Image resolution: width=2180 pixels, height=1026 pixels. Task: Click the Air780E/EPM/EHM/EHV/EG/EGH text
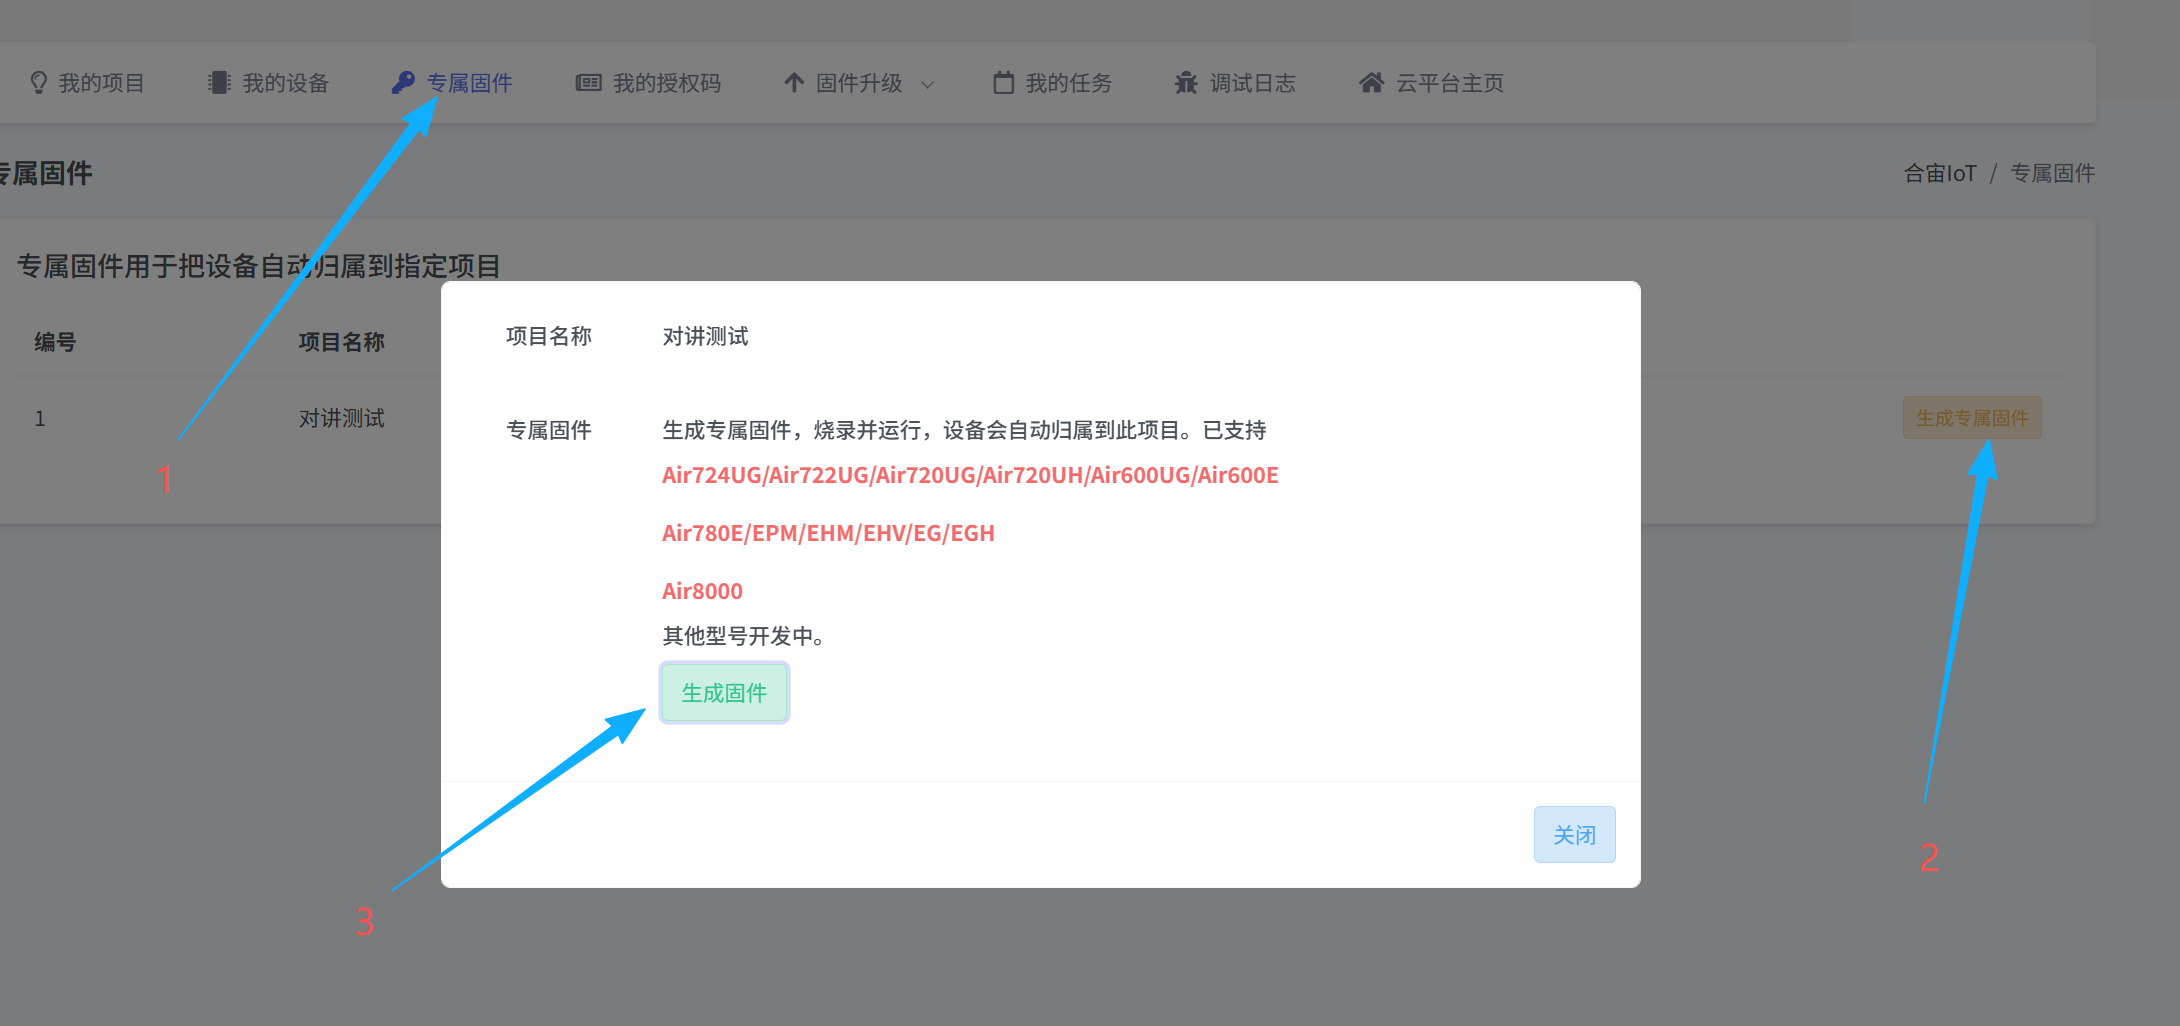click(x=828, y=534)
